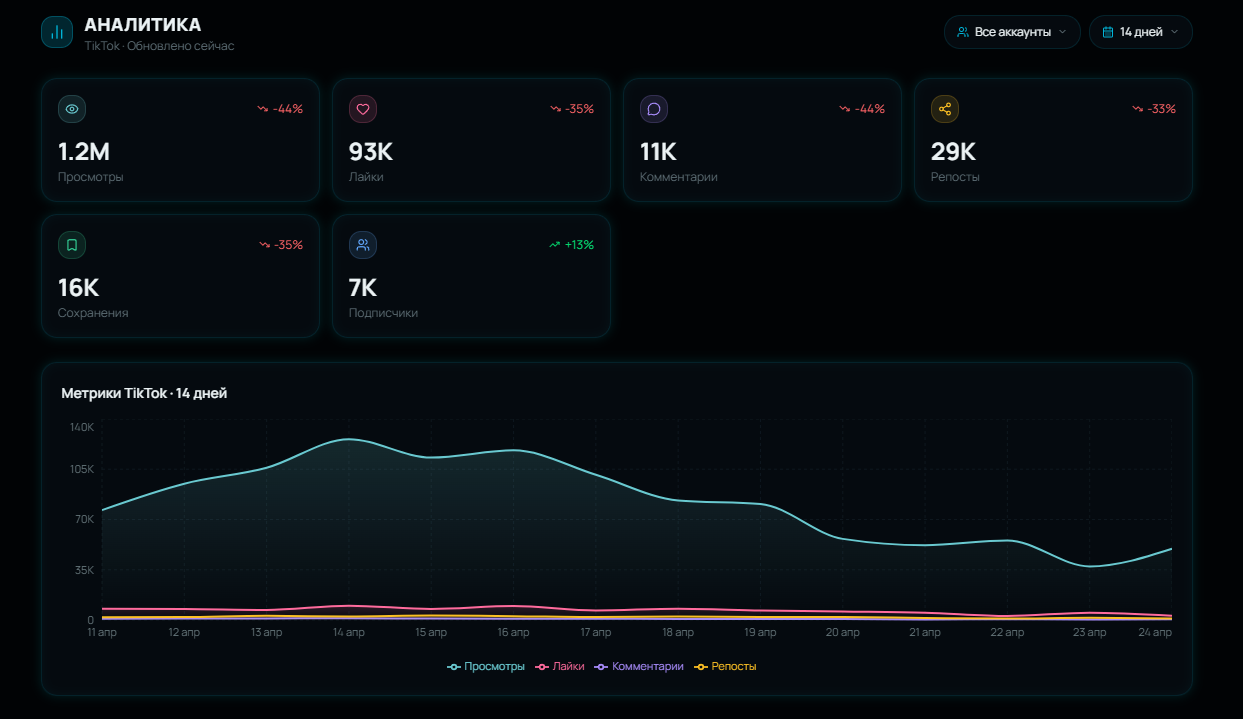Toggle Репосты series in chart legend
Image resolution: width=1243 pixels, height=719 pixels.
(x=725, y=666)
